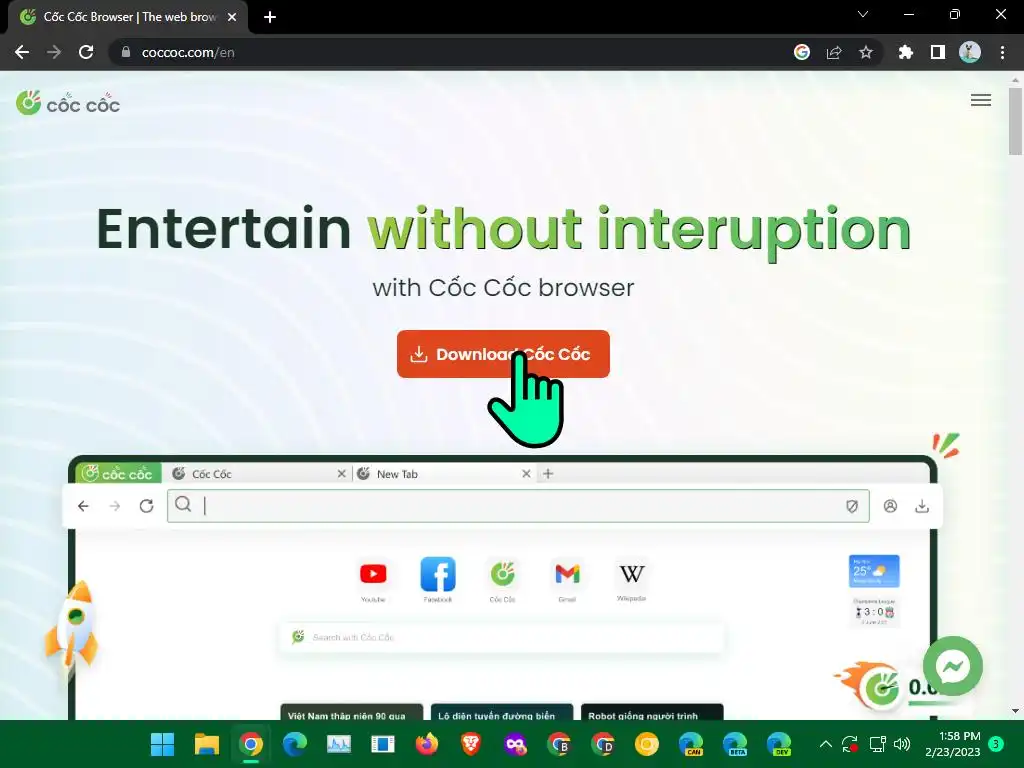Open the clock showing 1:58 PM

click(953, 744)
